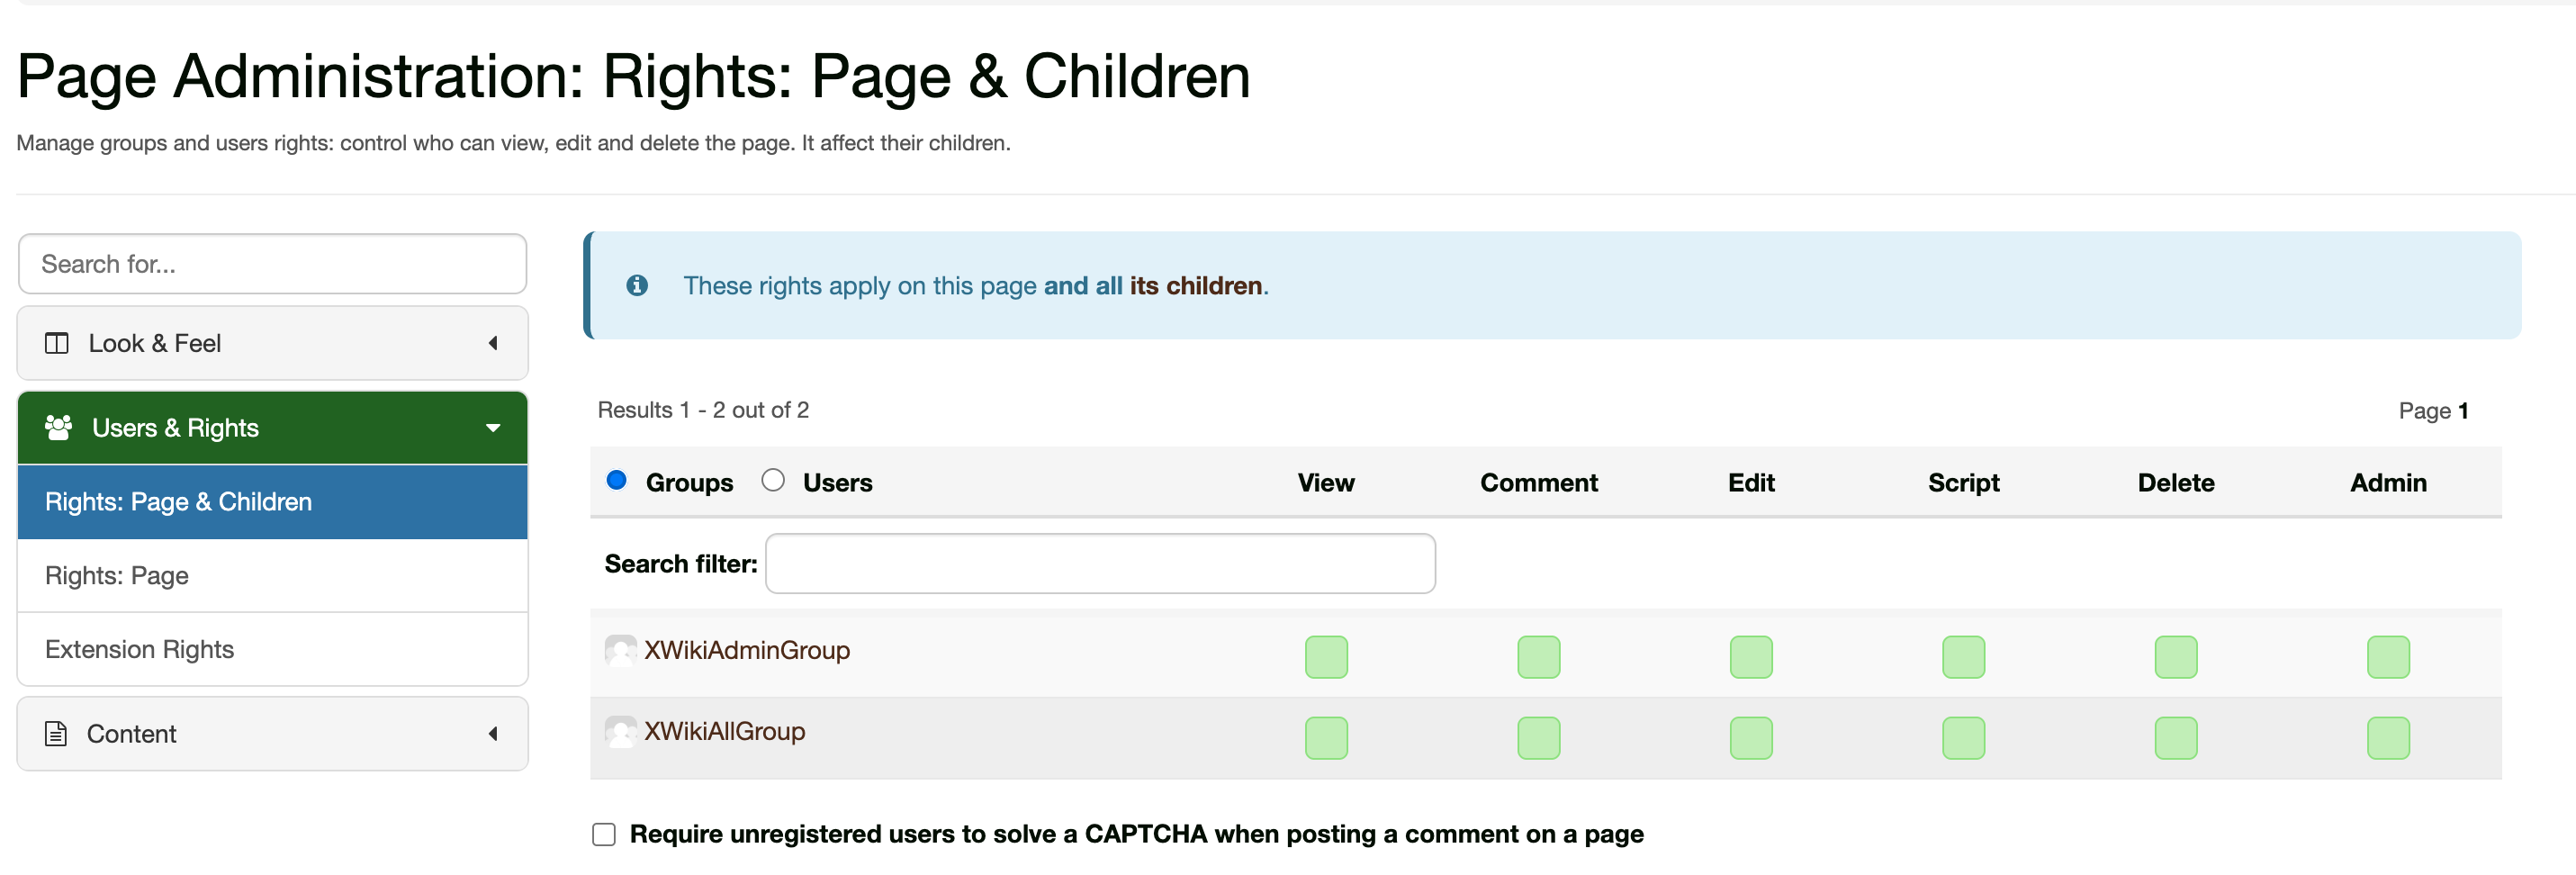Click the Look & Feel columns icon
Screen dimensions: 2576x875
[x=57, y=343]
